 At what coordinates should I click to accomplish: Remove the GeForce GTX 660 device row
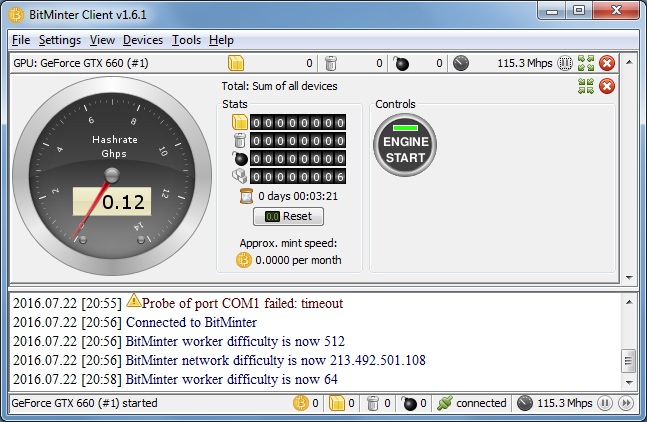click(607, 63)
